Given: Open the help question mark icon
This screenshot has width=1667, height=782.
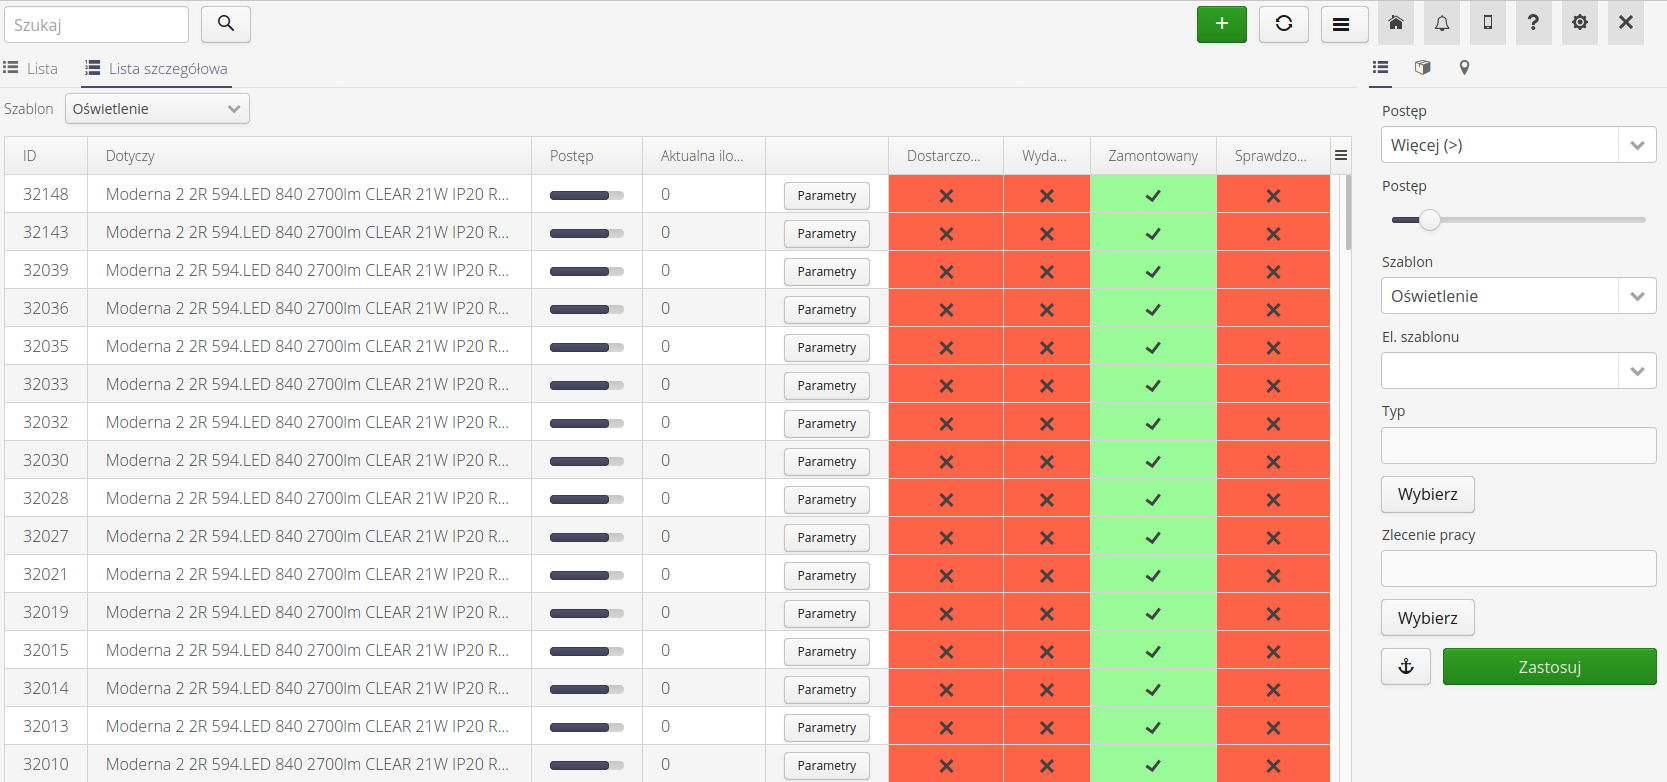Looking at the screenshot, I should [x=1533, y=23].
